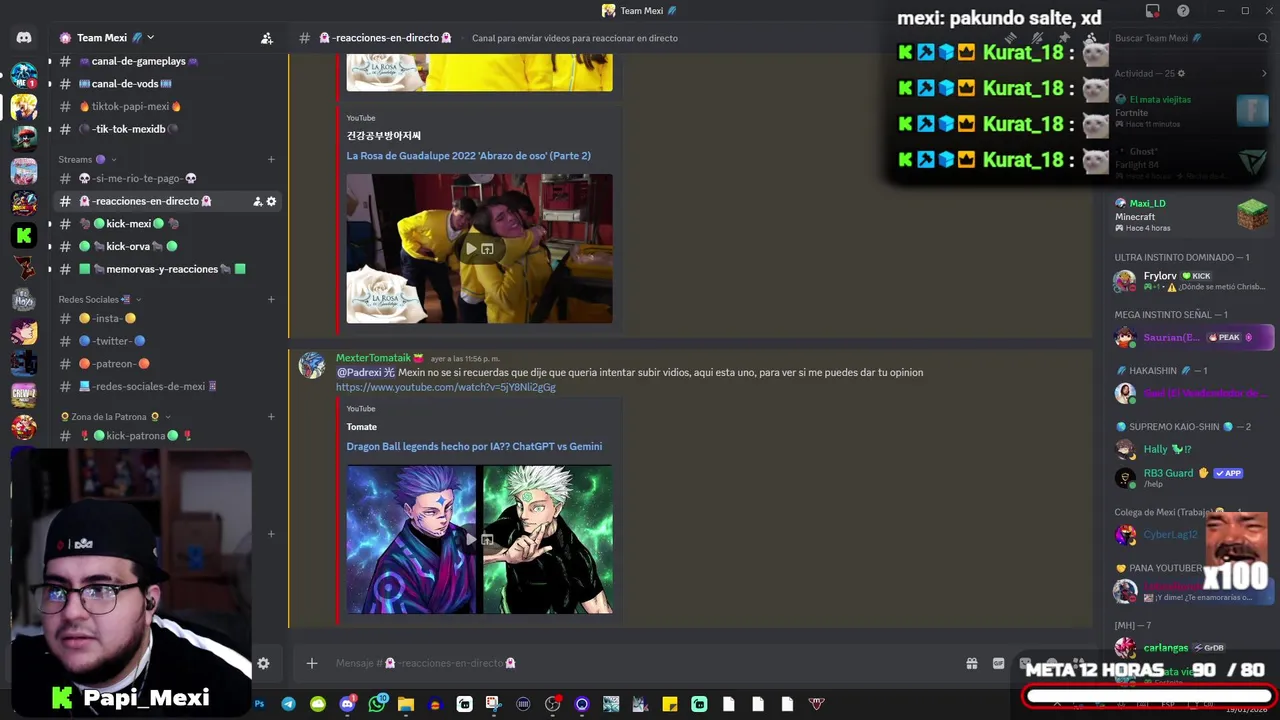This screenshot has width=1280, height=720.
Task: Open invite people icon in Team Mexi header
Action: point(267,38)
